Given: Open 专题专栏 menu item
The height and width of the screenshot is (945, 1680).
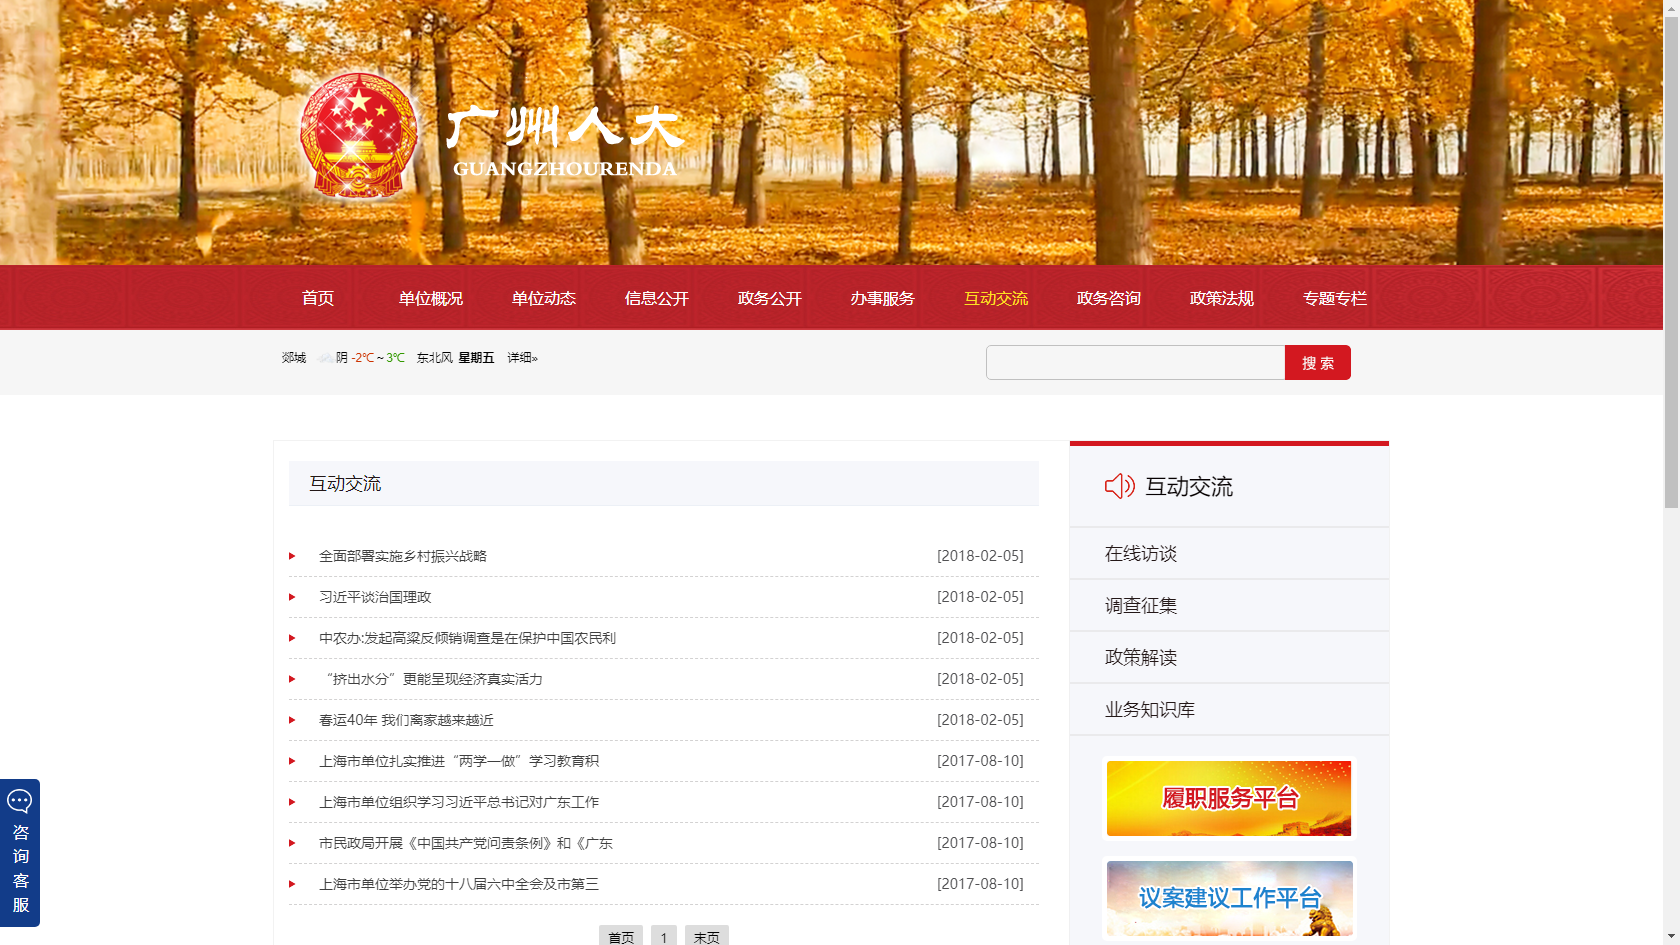Looking at the screenshot, I should (x=1335, y=298).
